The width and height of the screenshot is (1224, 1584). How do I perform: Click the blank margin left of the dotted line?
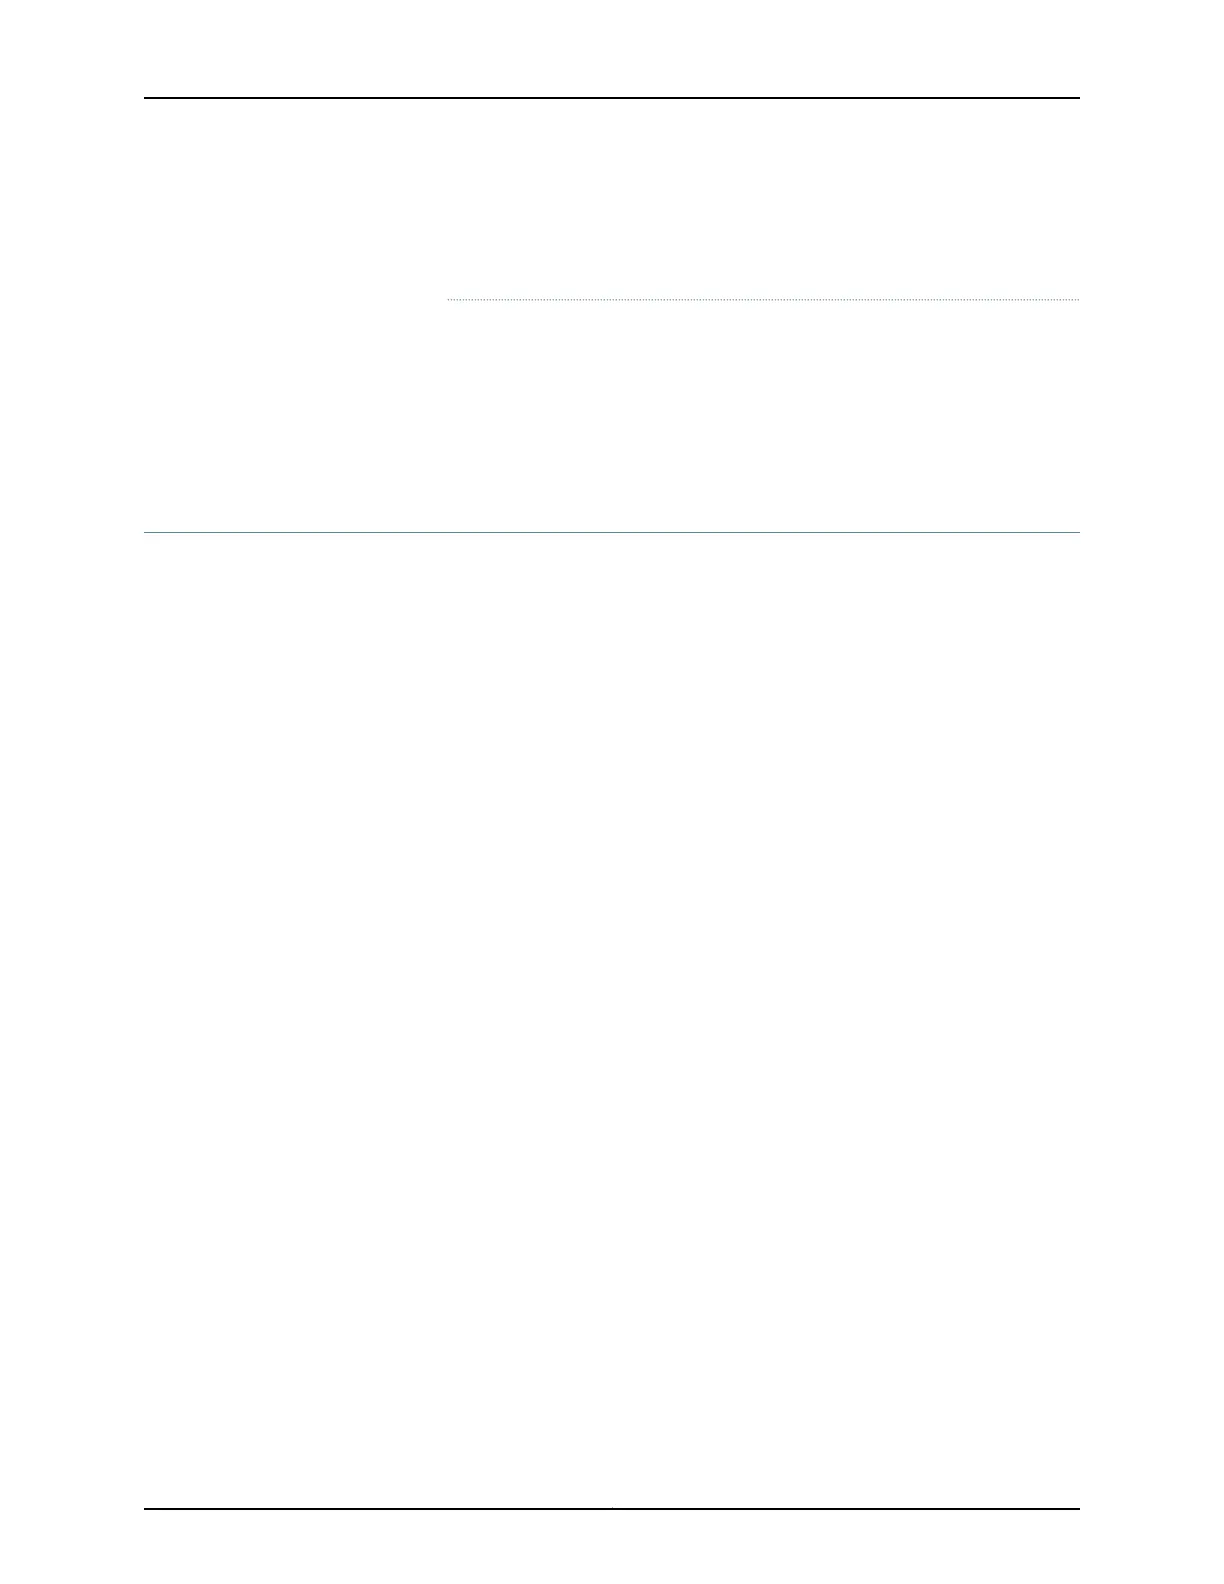295,299
